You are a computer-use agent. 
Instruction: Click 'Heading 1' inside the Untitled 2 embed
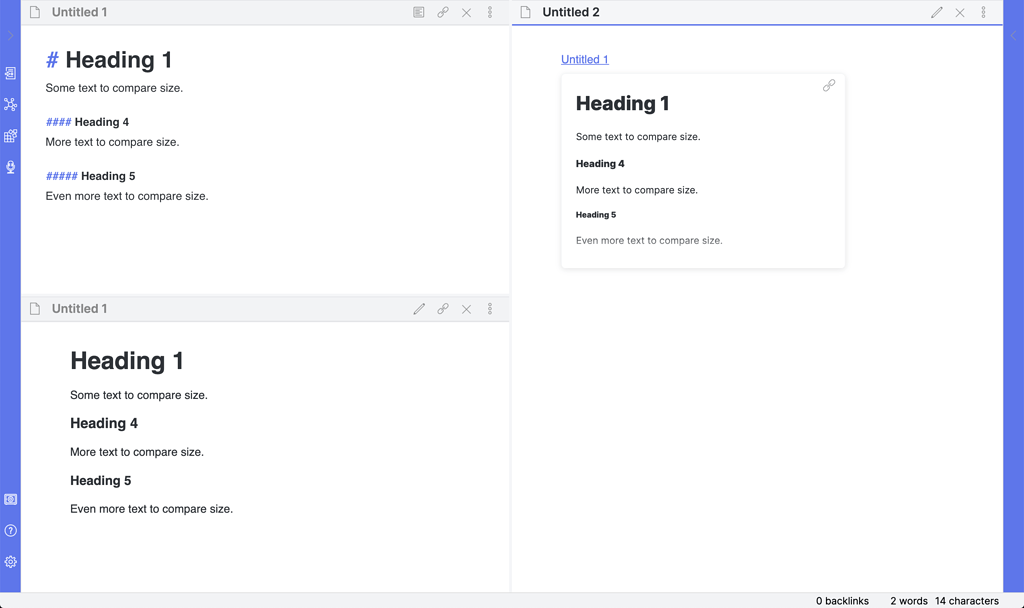(x=622, y=103)
